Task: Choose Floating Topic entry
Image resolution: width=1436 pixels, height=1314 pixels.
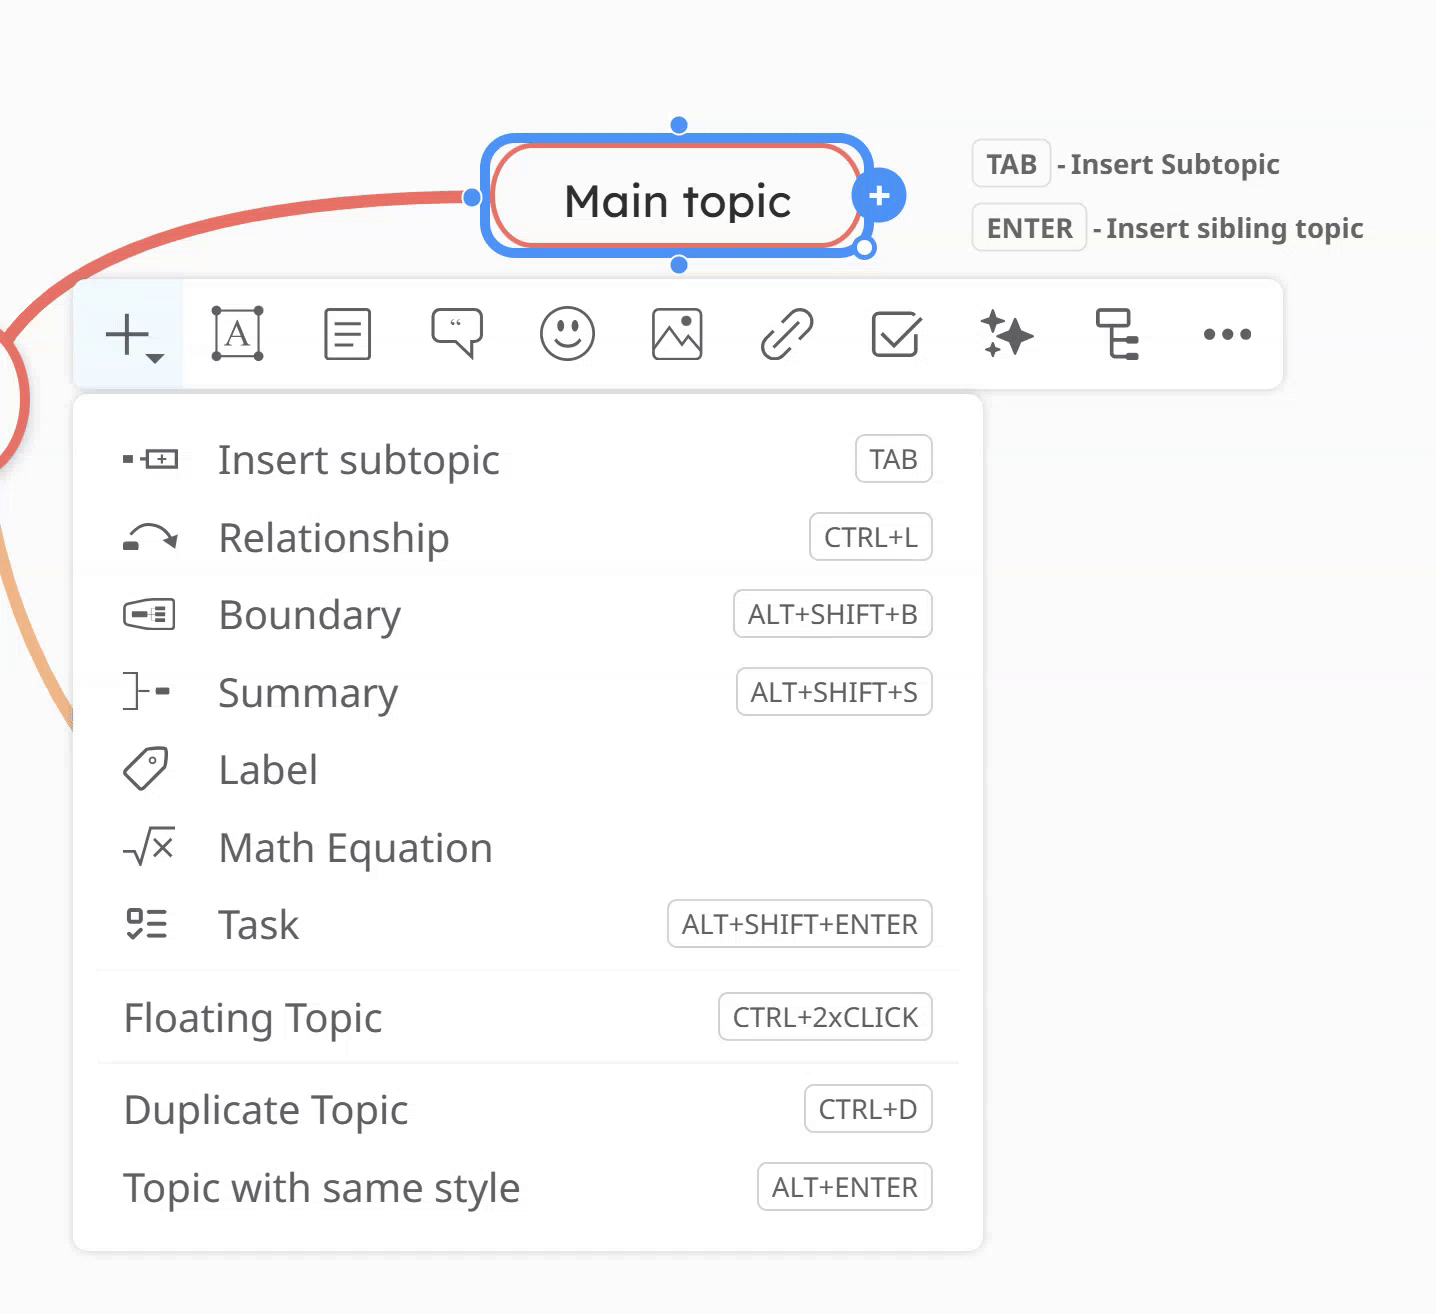Action: (252, 1018)
